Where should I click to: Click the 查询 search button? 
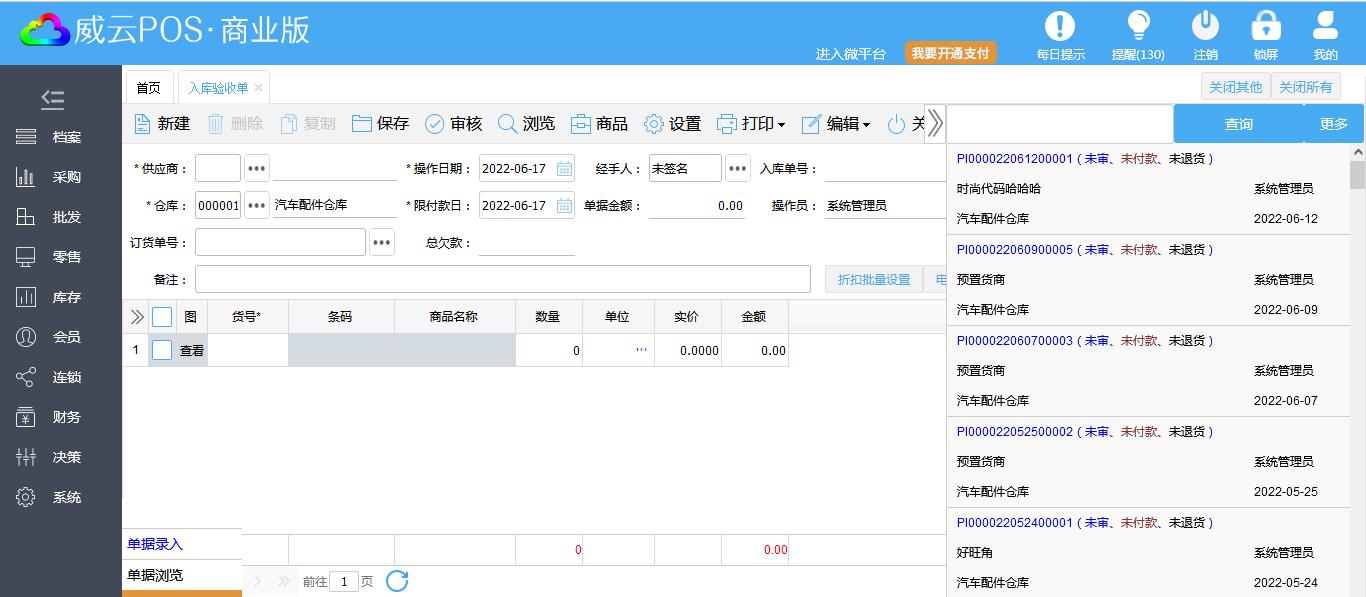(1238, 124)
